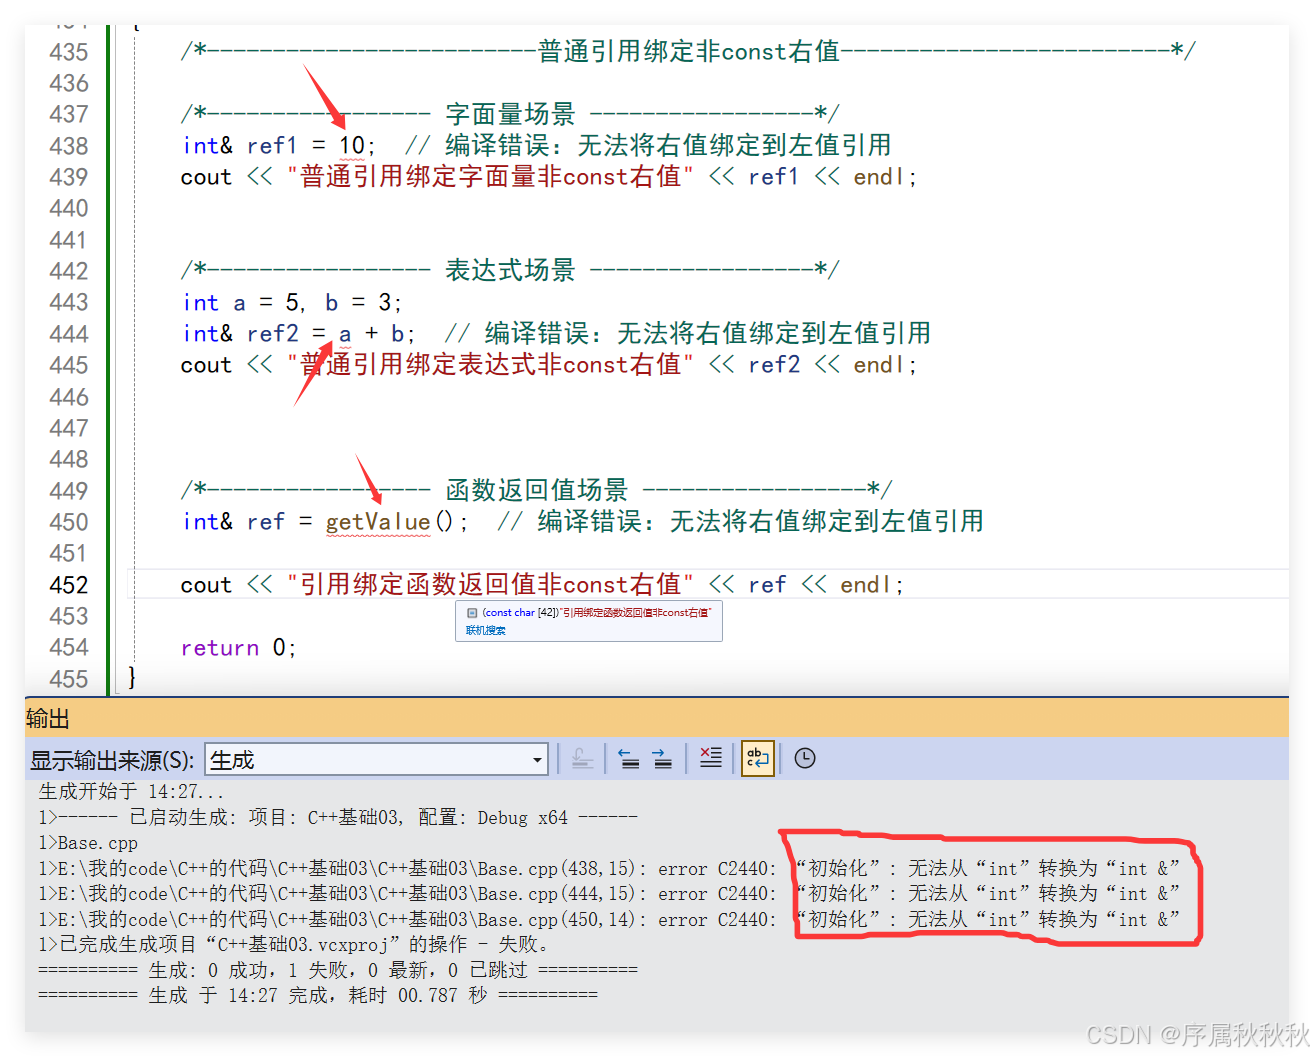
Task: Click output line 已启动生成: 项目: C++基础03
Action: click(338, 818)
